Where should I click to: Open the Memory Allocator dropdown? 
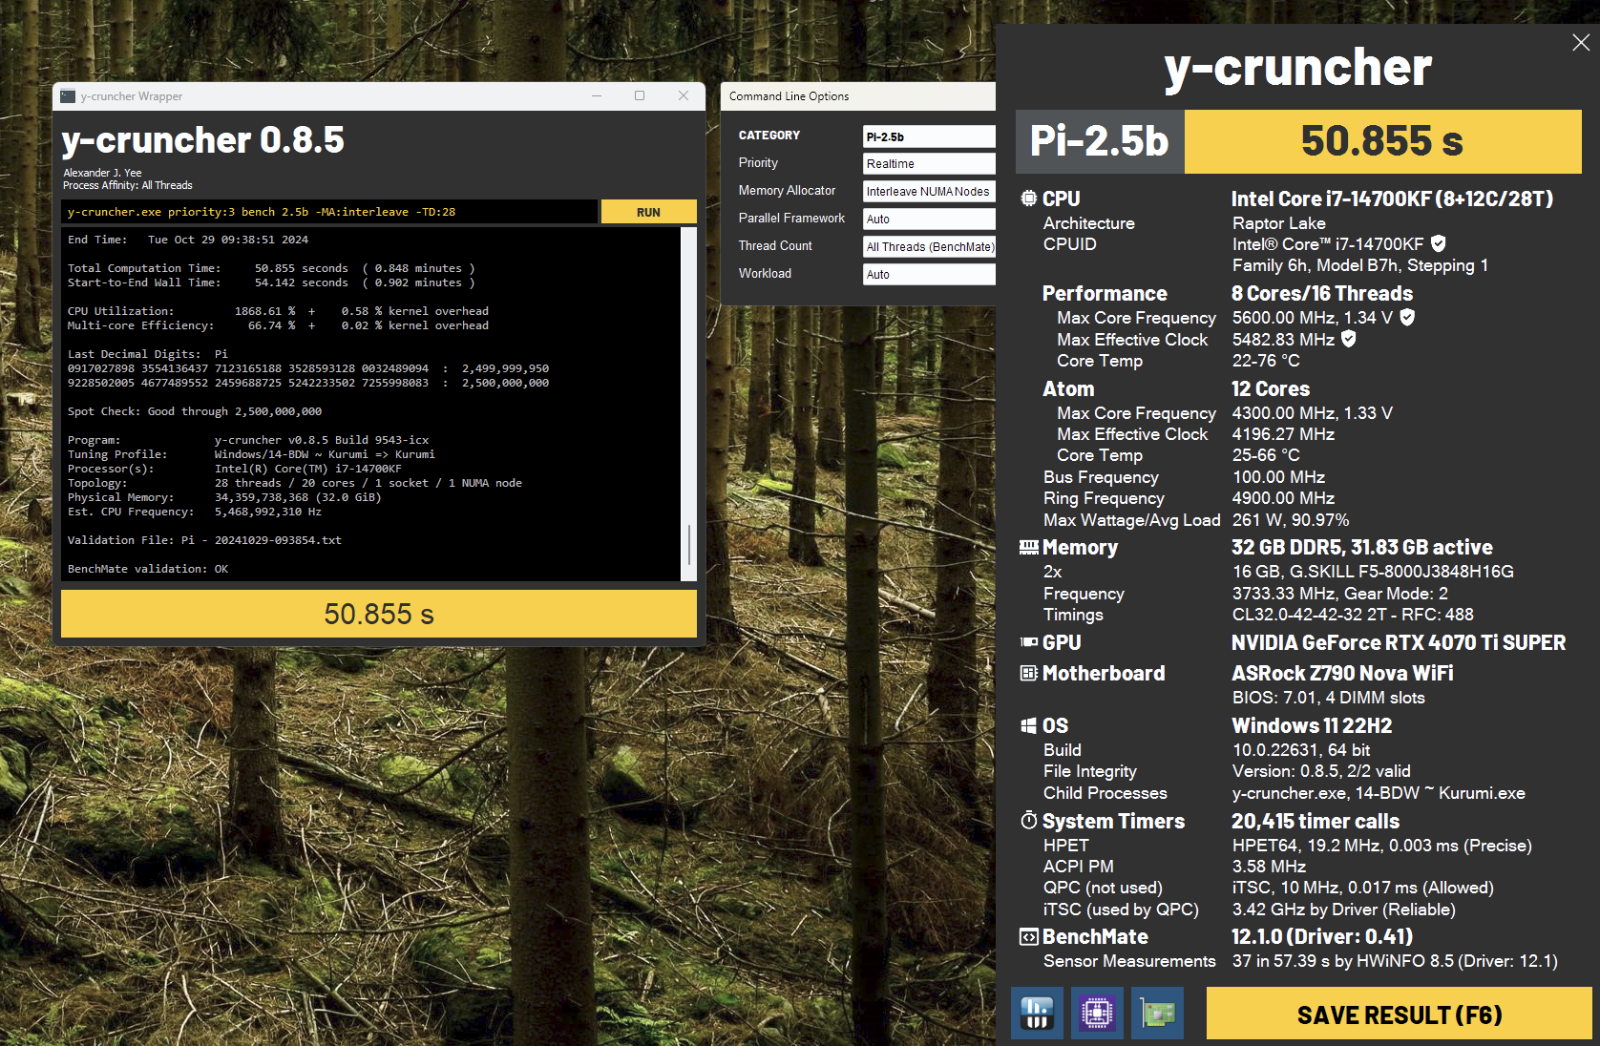[x=929, y=191]
